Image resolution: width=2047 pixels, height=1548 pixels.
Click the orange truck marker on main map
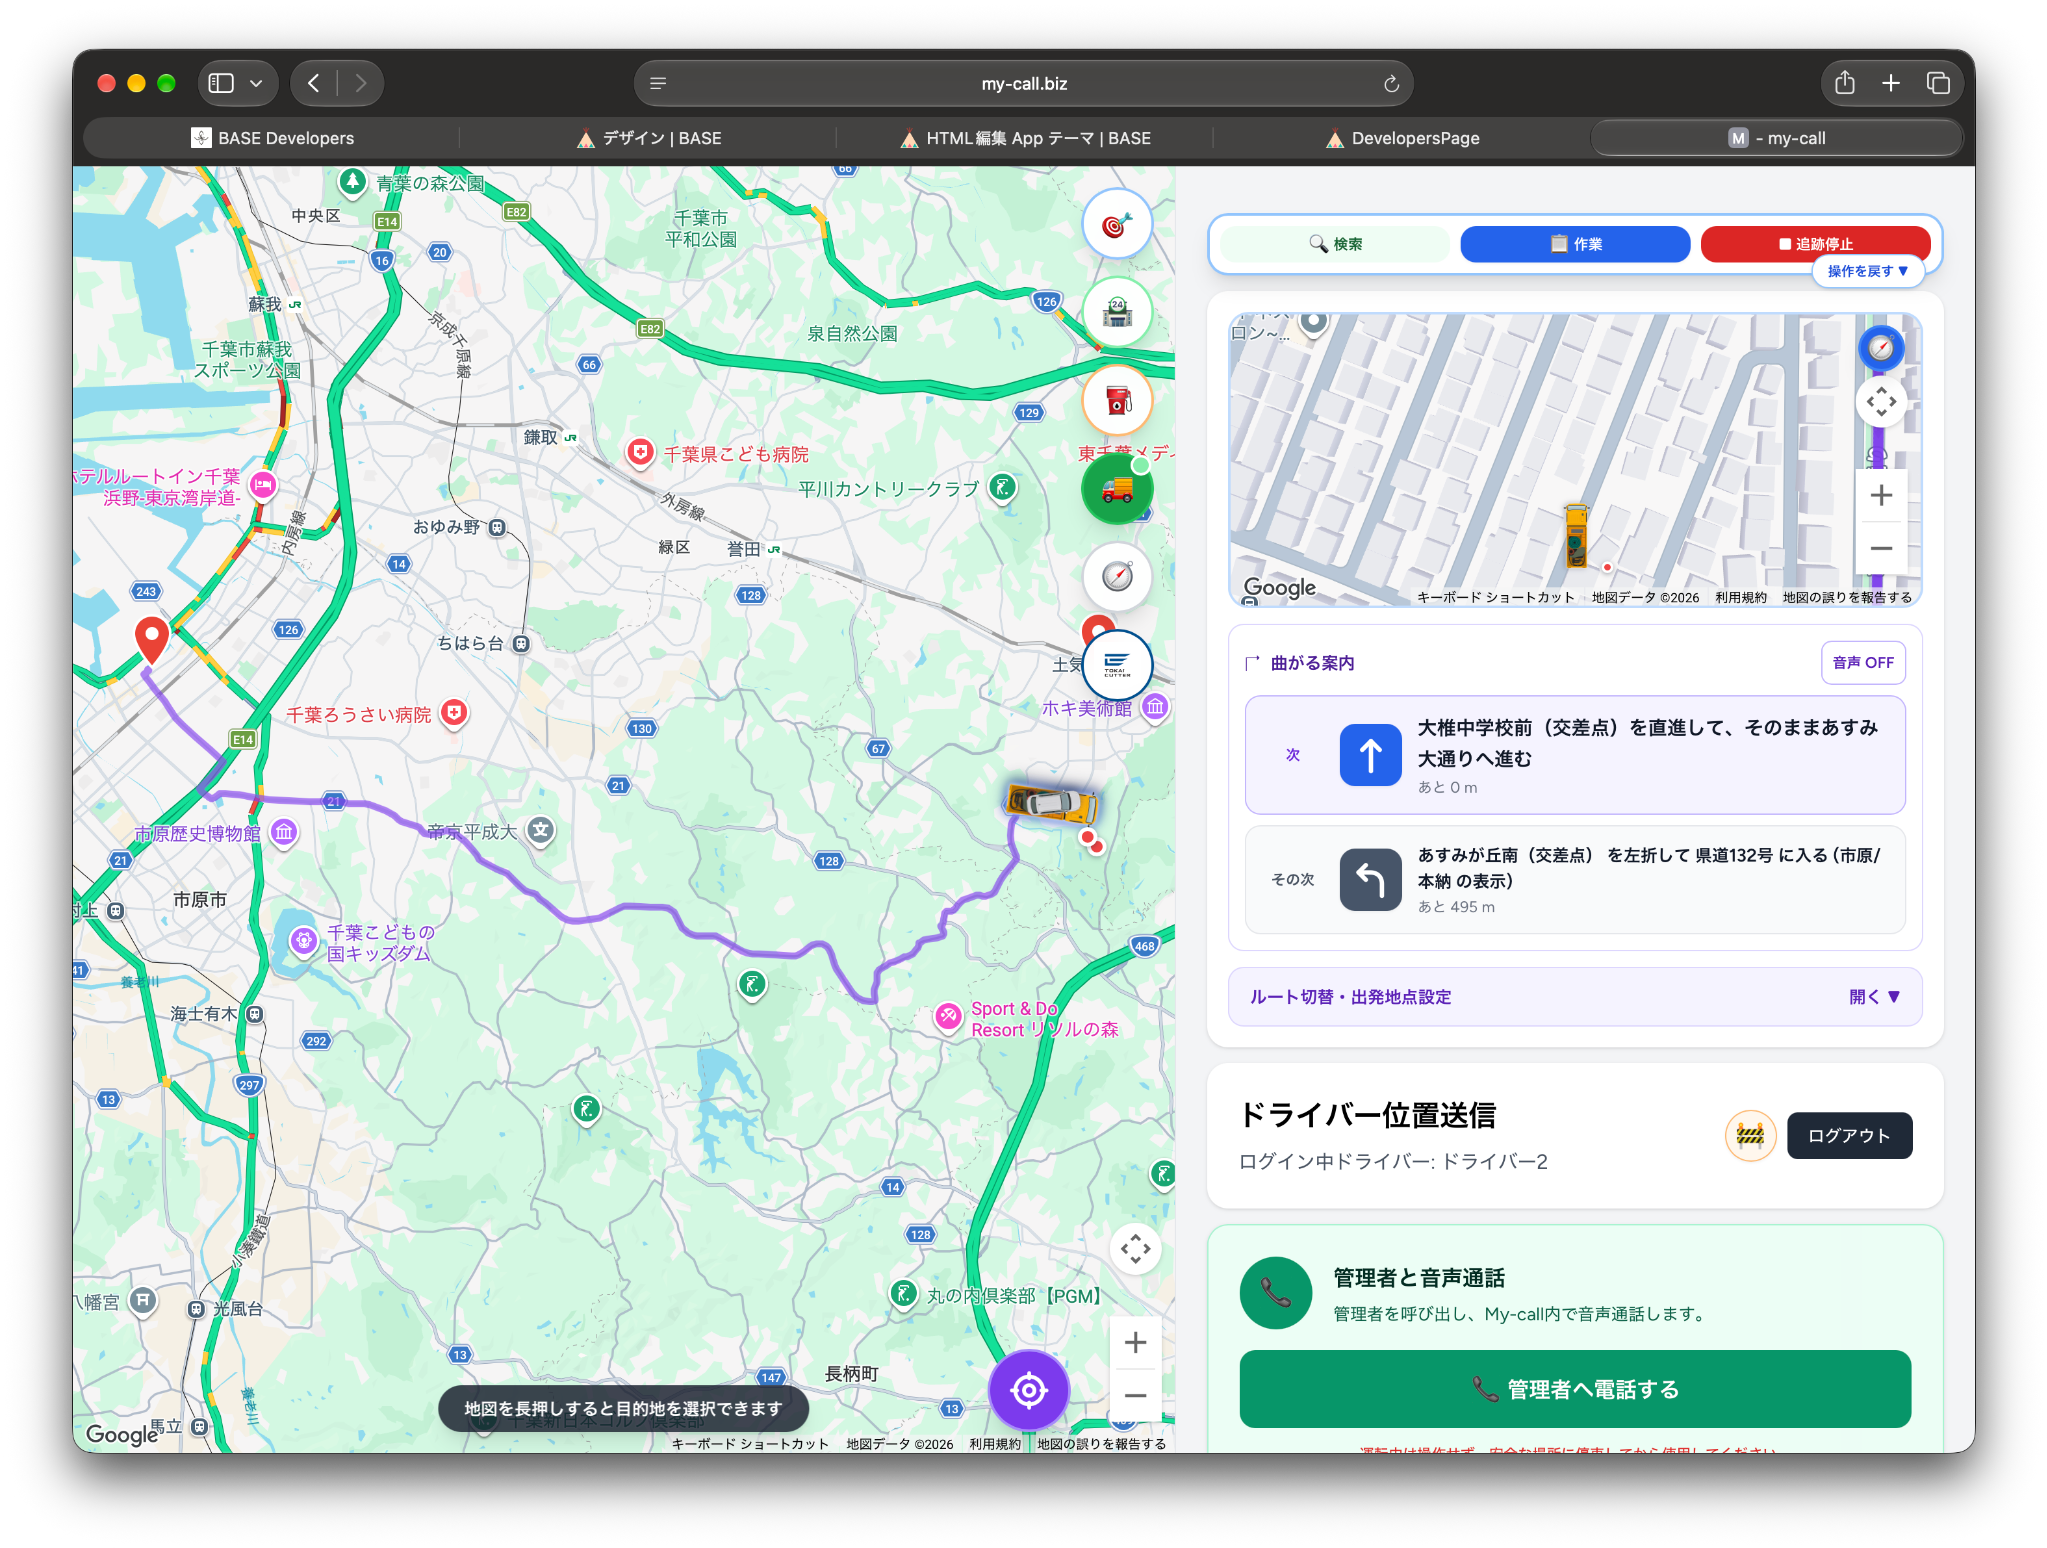pyautogui.click(x=1051, y=803)
